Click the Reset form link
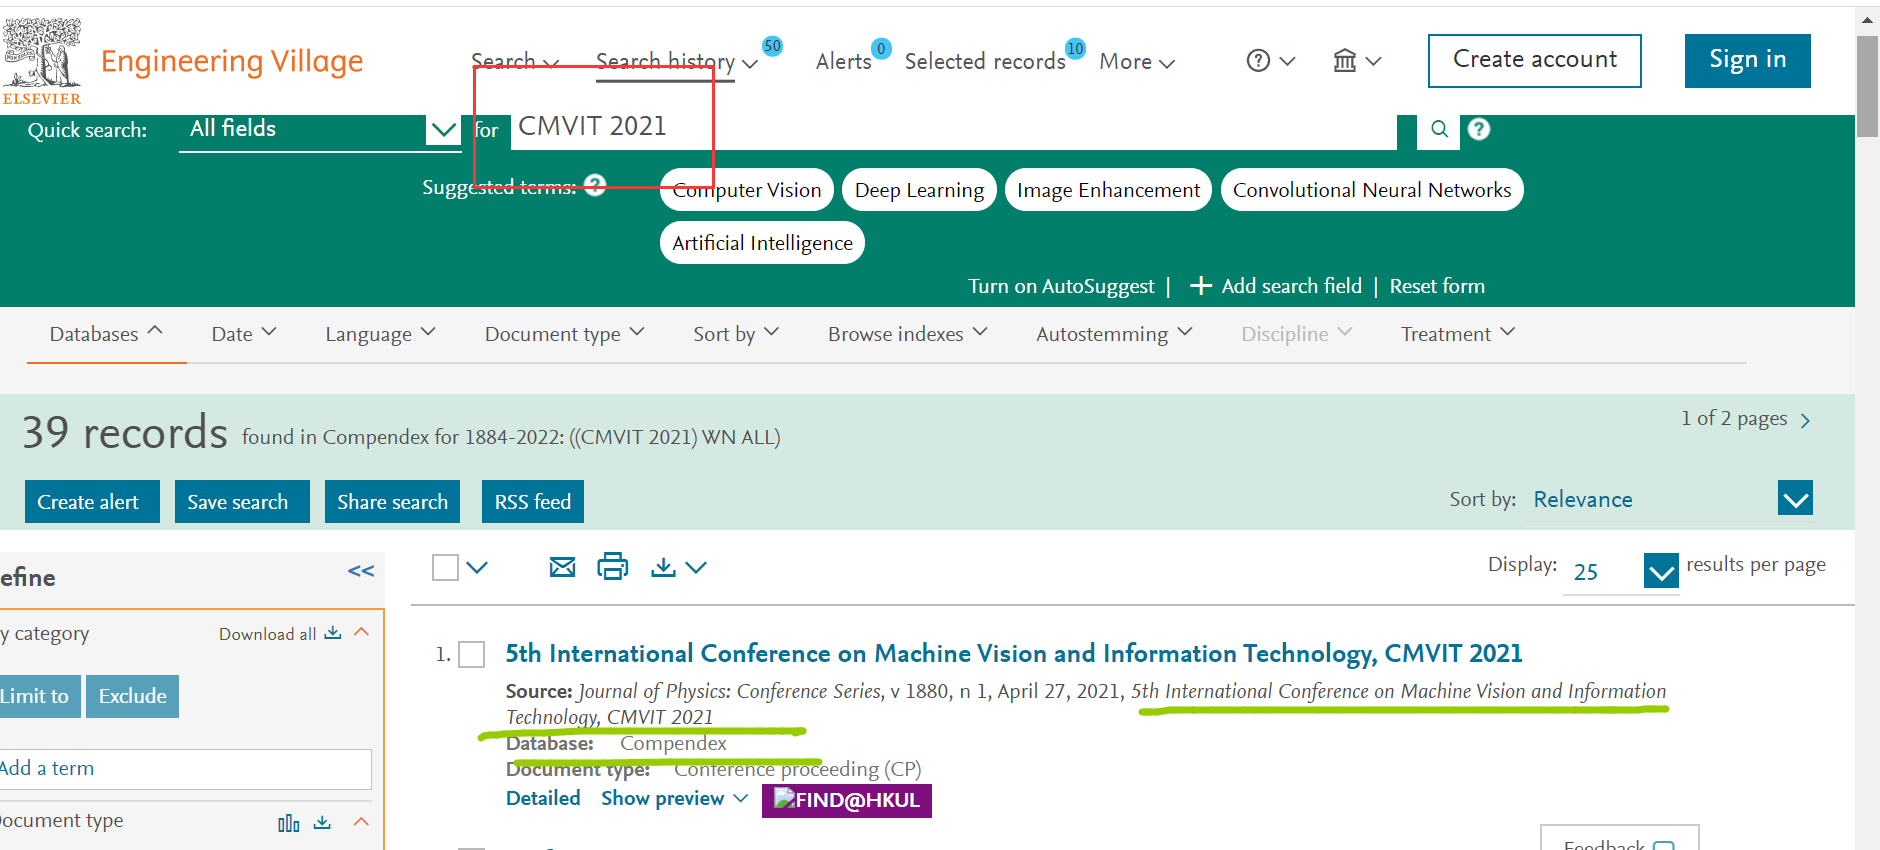 [1437, 286]
